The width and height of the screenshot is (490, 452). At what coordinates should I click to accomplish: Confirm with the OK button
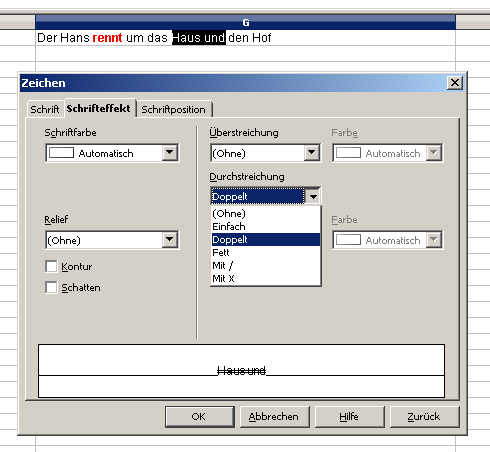pyautogui.click(x=200, y=417)
